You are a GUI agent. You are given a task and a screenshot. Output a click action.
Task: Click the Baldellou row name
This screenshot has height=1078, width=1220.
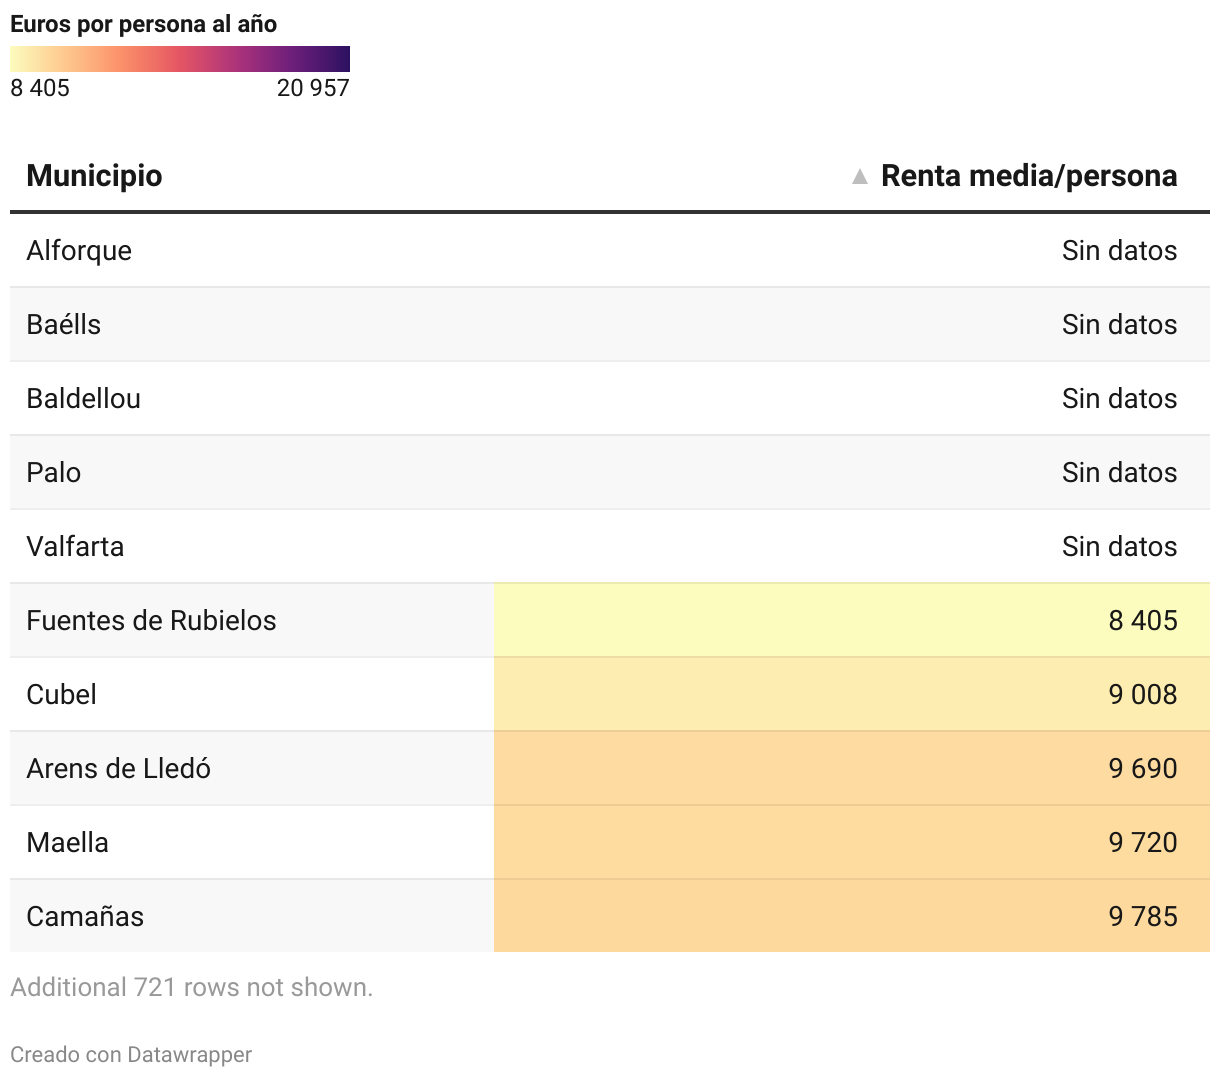coord(83,398)
